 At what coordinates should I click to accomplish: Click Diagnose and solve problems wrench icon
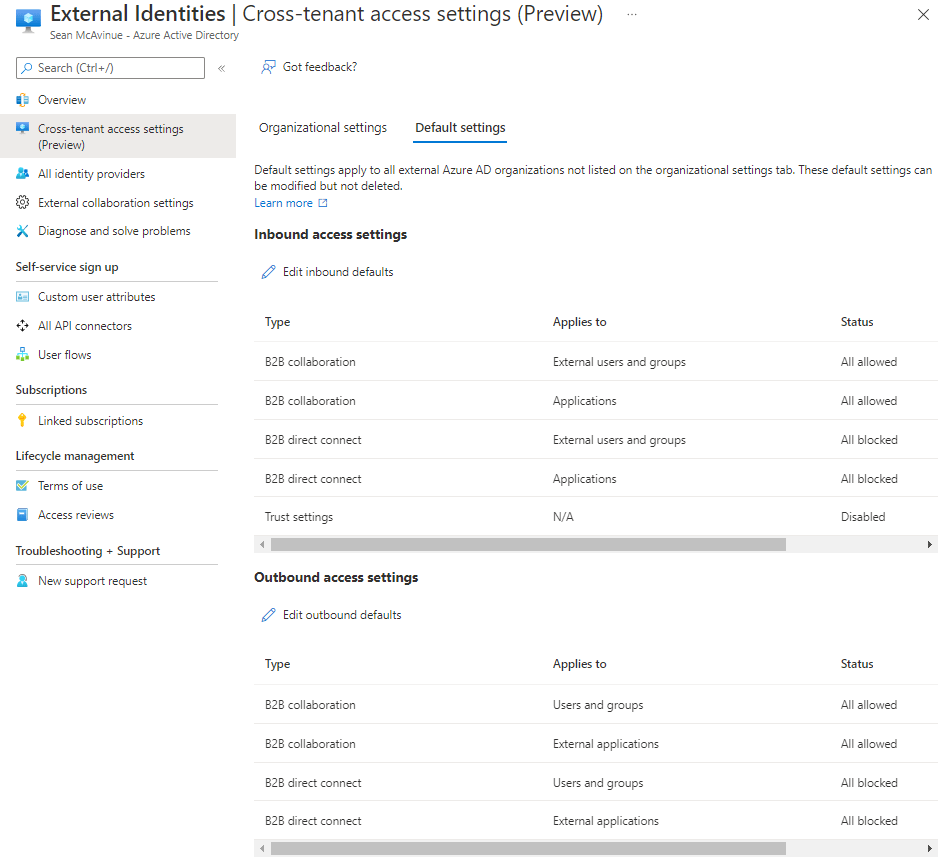(23, 231)
